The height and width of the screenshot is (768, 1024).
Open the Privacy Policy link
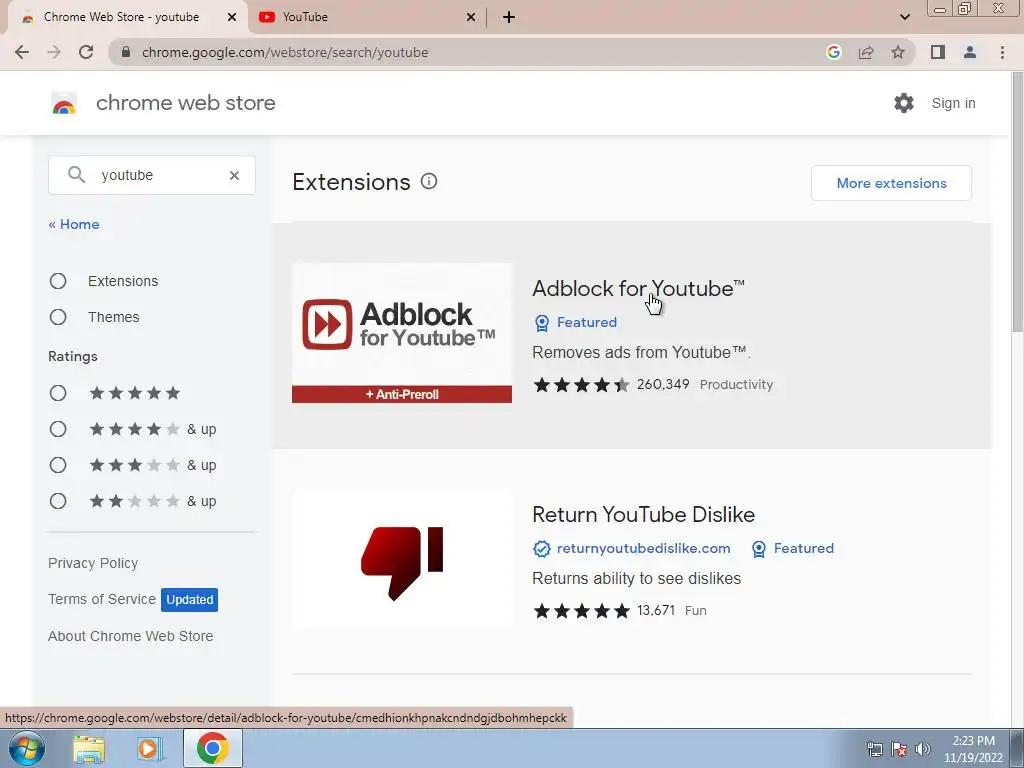(x=93, y=563)
